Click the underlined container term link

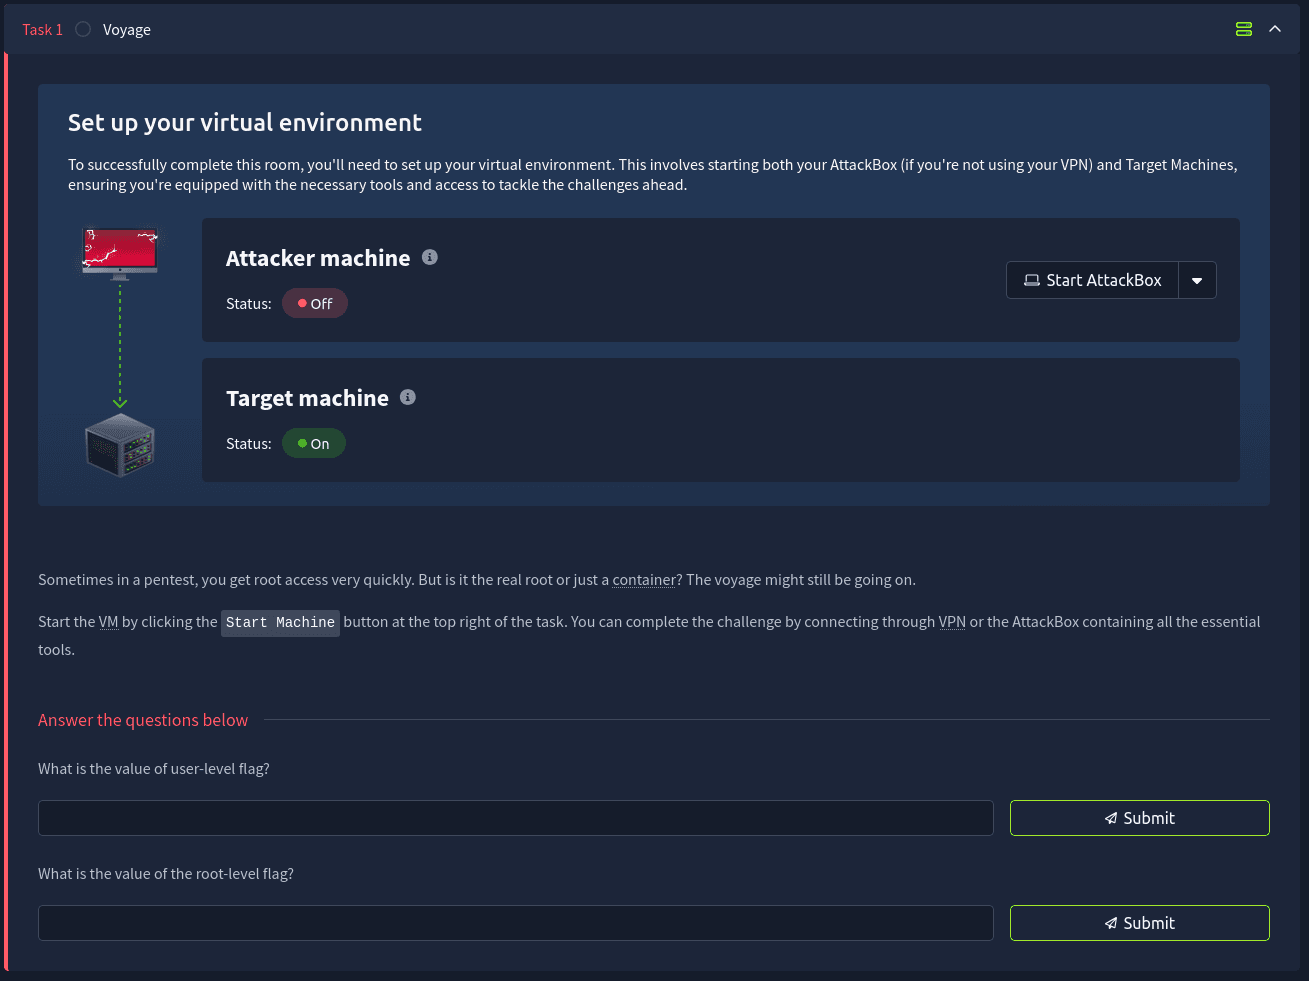pyautogui.click(x=644, y=580)
